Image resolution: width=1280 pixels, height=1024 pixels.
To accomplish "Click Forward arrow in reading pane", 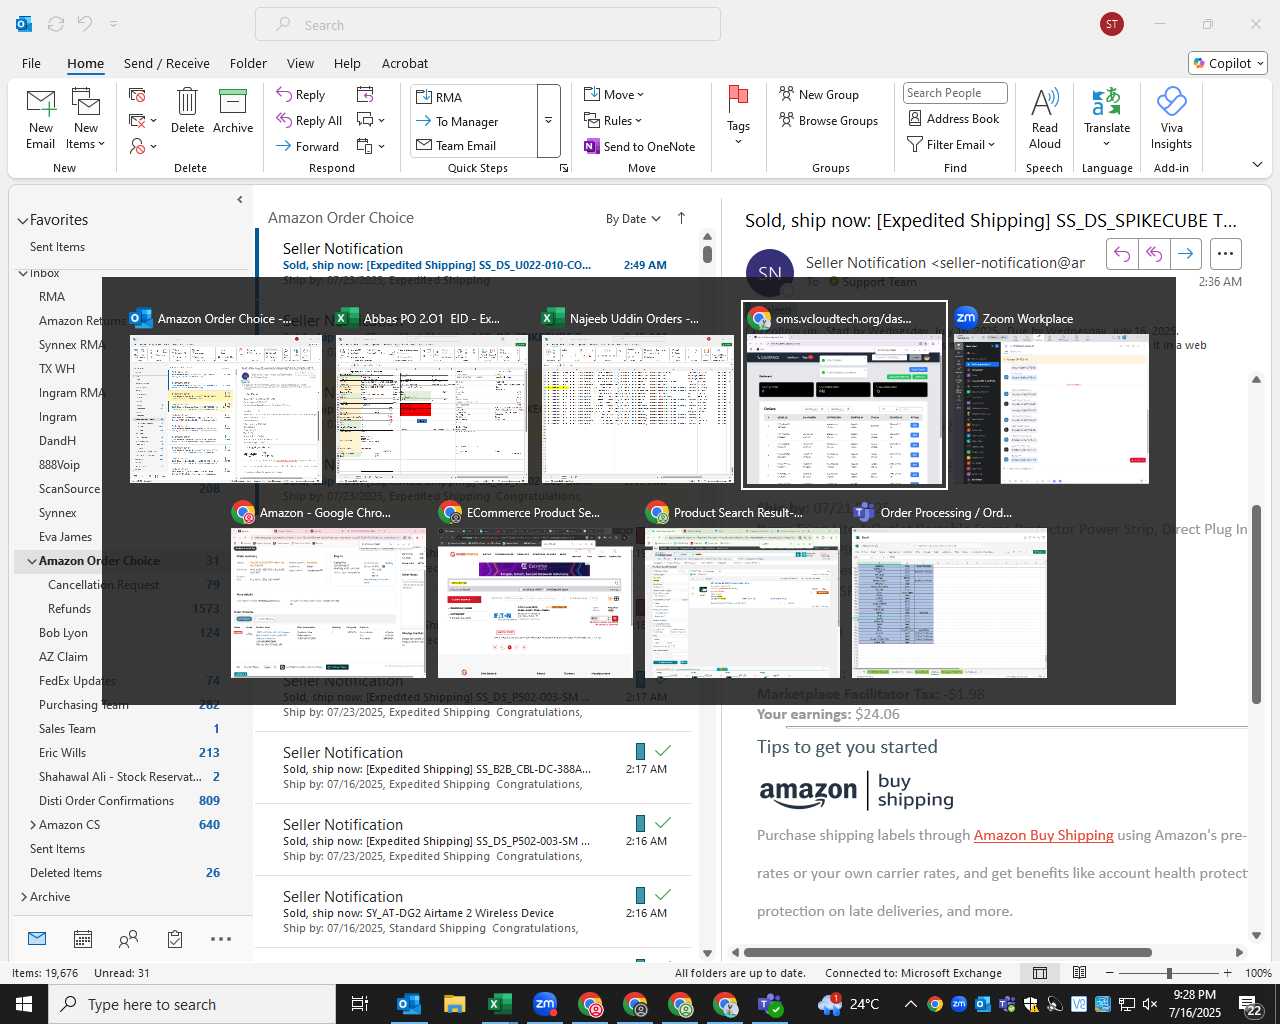I will click(x=1186, y=254).
